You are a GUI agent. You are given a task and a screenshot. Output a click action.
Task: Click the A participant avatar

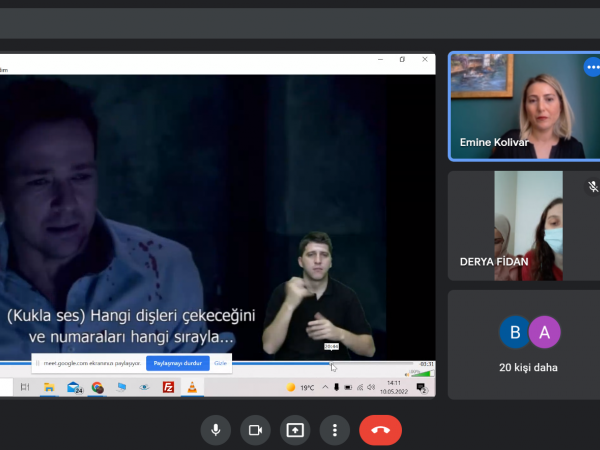click(545, 332)
